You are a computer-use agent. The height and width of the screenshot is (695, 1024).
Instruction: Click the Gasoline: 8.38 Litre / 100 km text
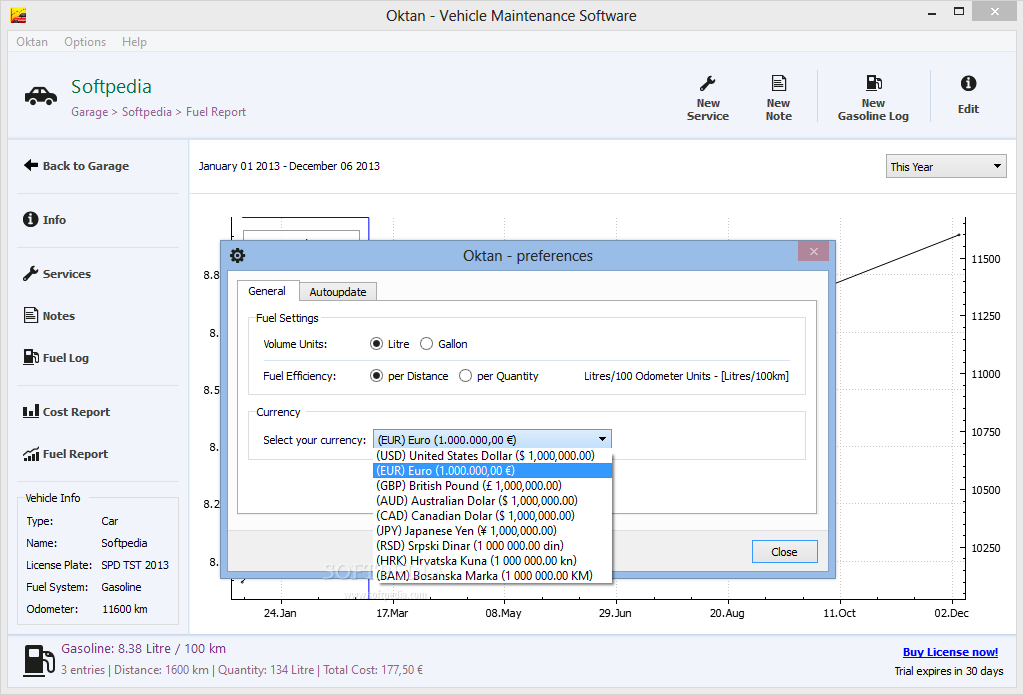tap(144, 649)
